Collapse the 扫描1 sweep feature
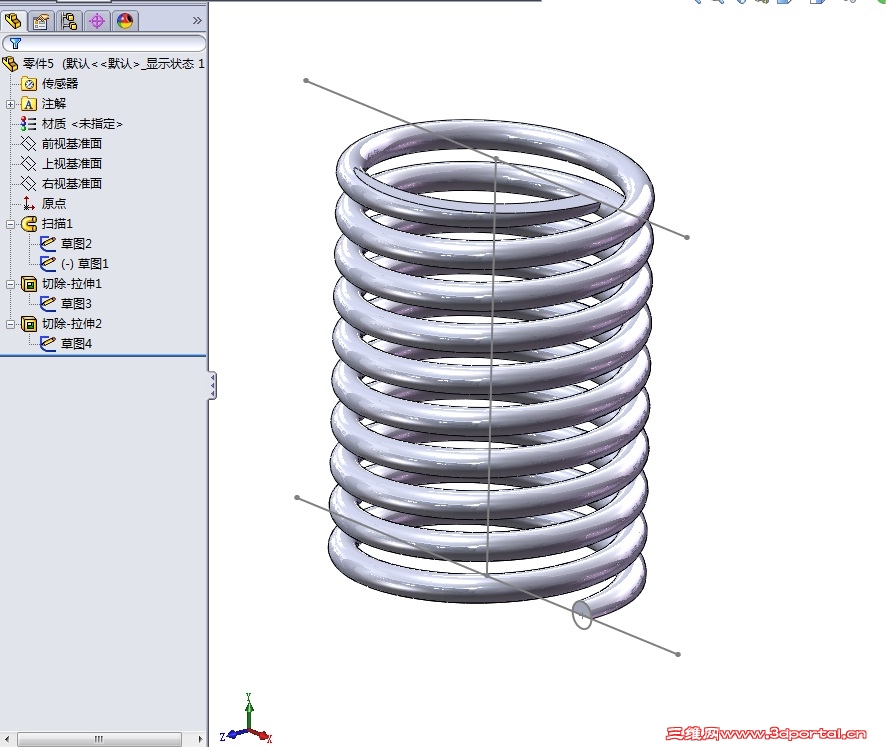Screen dimensions: 886x747 [10, 224]
